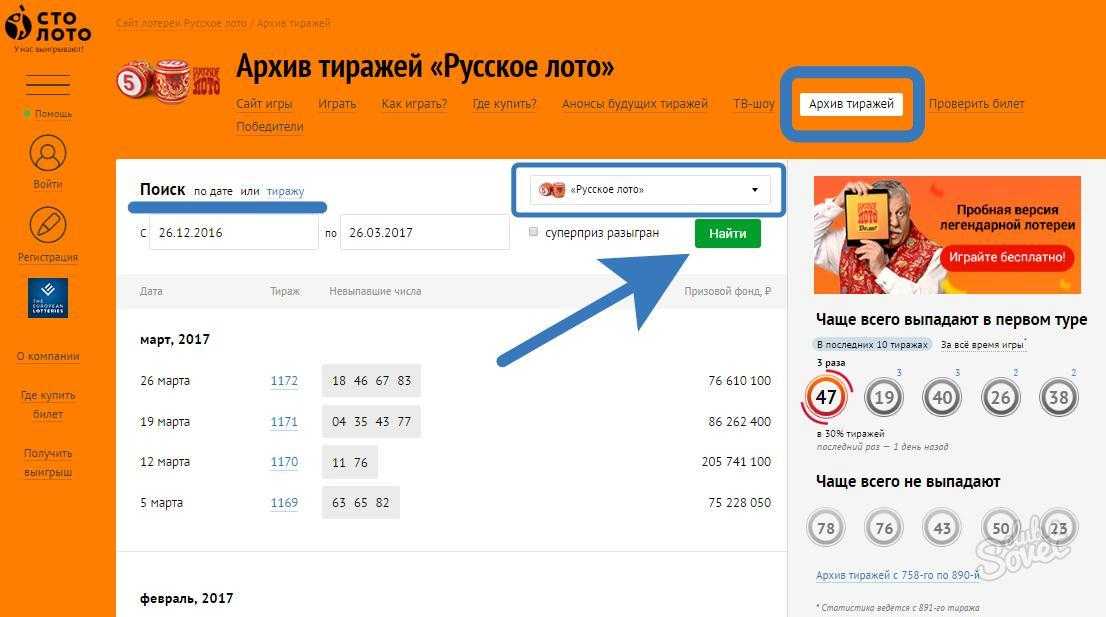Click the prize fund 205 741 100
This screenshot has width=1106, height=617.
pos(736,462)
